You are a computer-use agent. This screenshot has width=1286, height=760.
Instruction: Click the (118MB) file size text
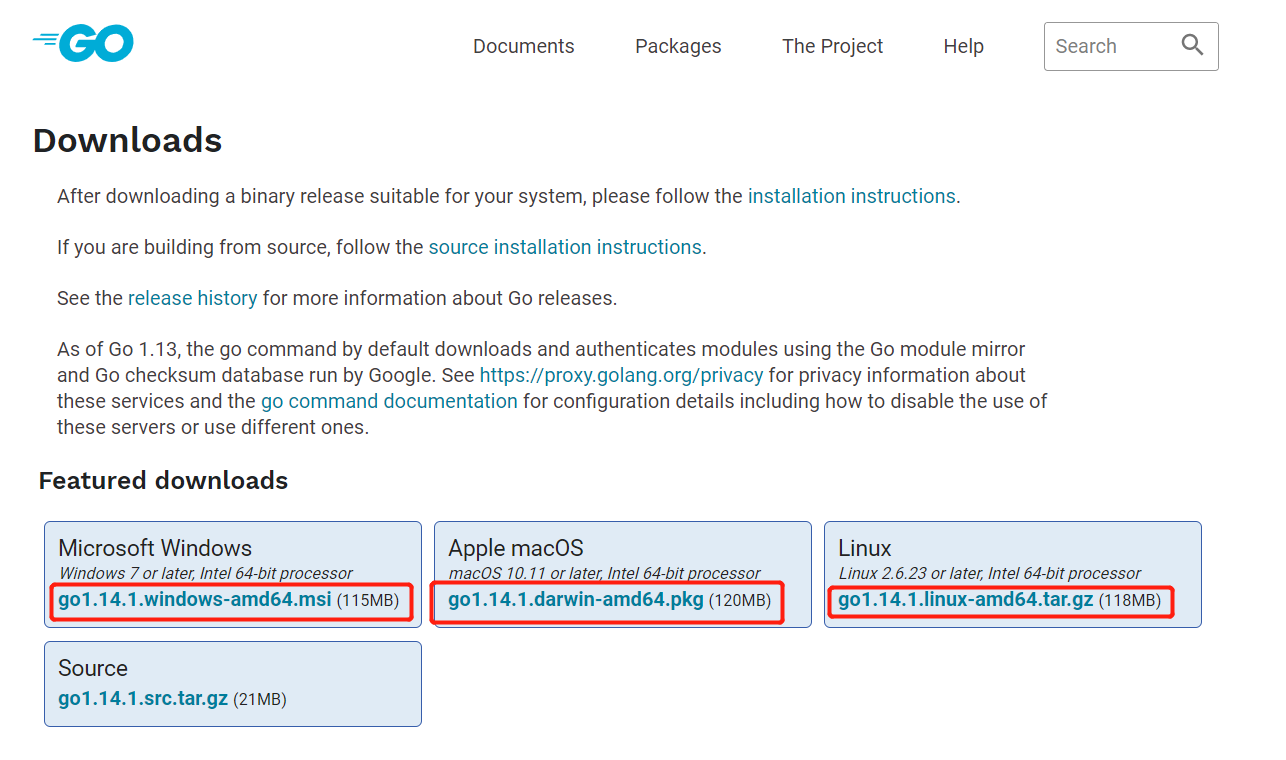pos(1130,601)
